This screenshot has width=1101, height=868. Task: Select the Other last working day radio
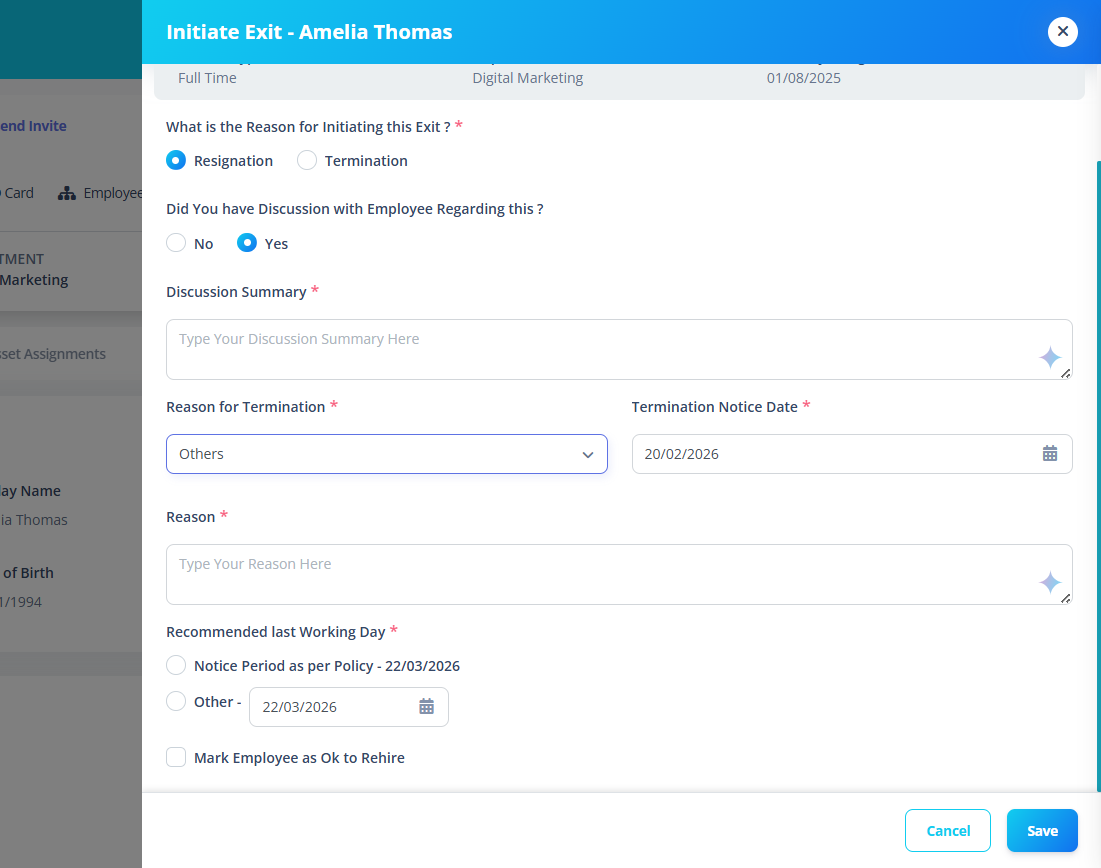176,701
